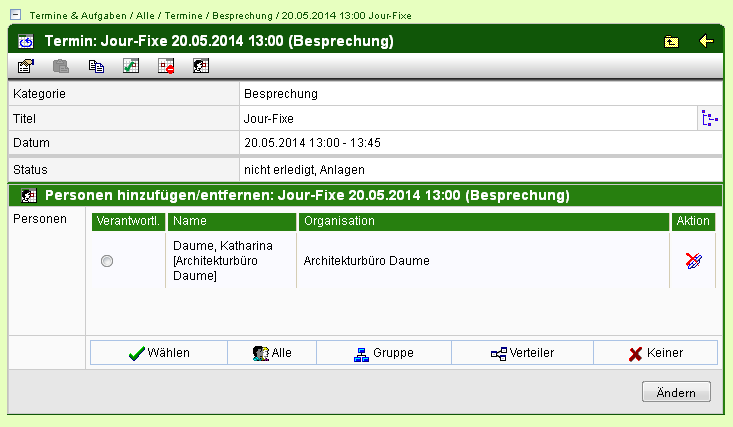Open the Verteiler selection button
The height and width of the screenshot is (427, 733).
coord(522,353)
